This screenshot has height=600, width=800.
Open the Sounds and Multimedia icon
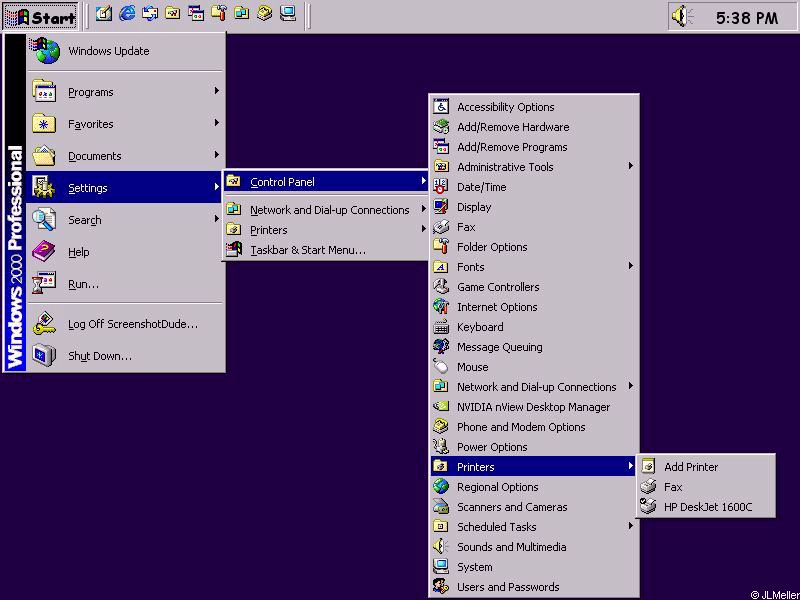441,546
